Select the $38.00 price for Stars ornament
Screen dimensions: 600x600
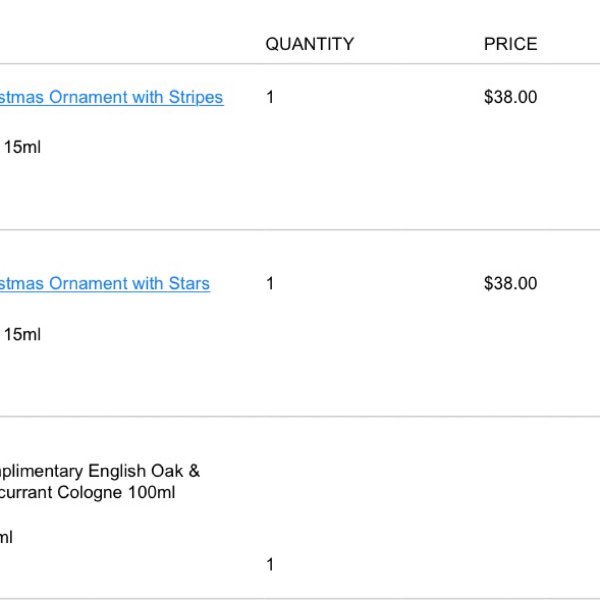[x=510, y=284]
